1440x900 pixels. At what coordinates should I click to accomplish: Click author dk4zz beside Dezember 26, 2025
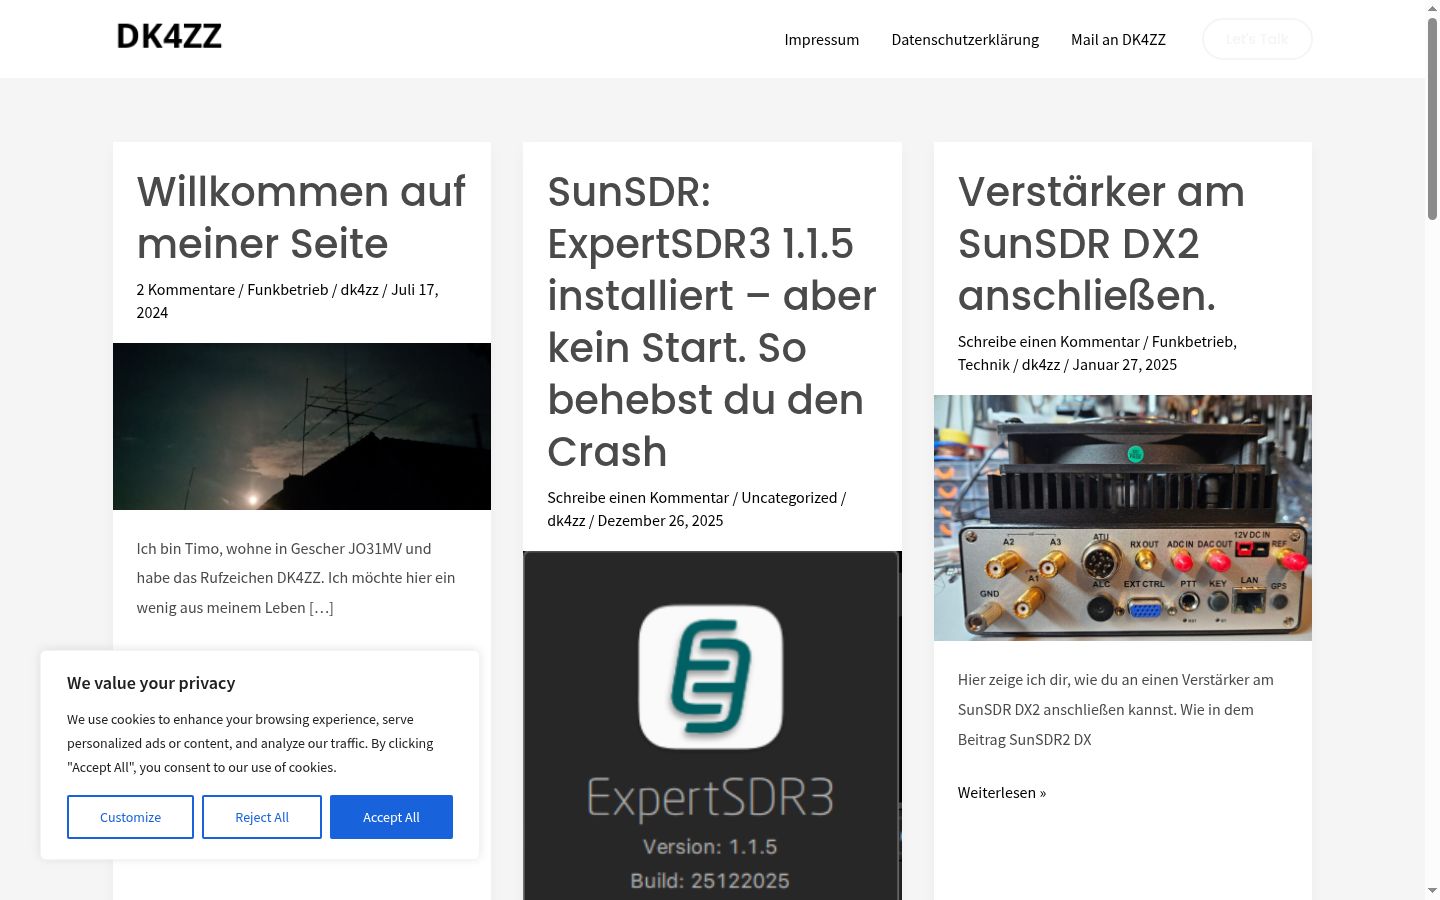(566, 520)
